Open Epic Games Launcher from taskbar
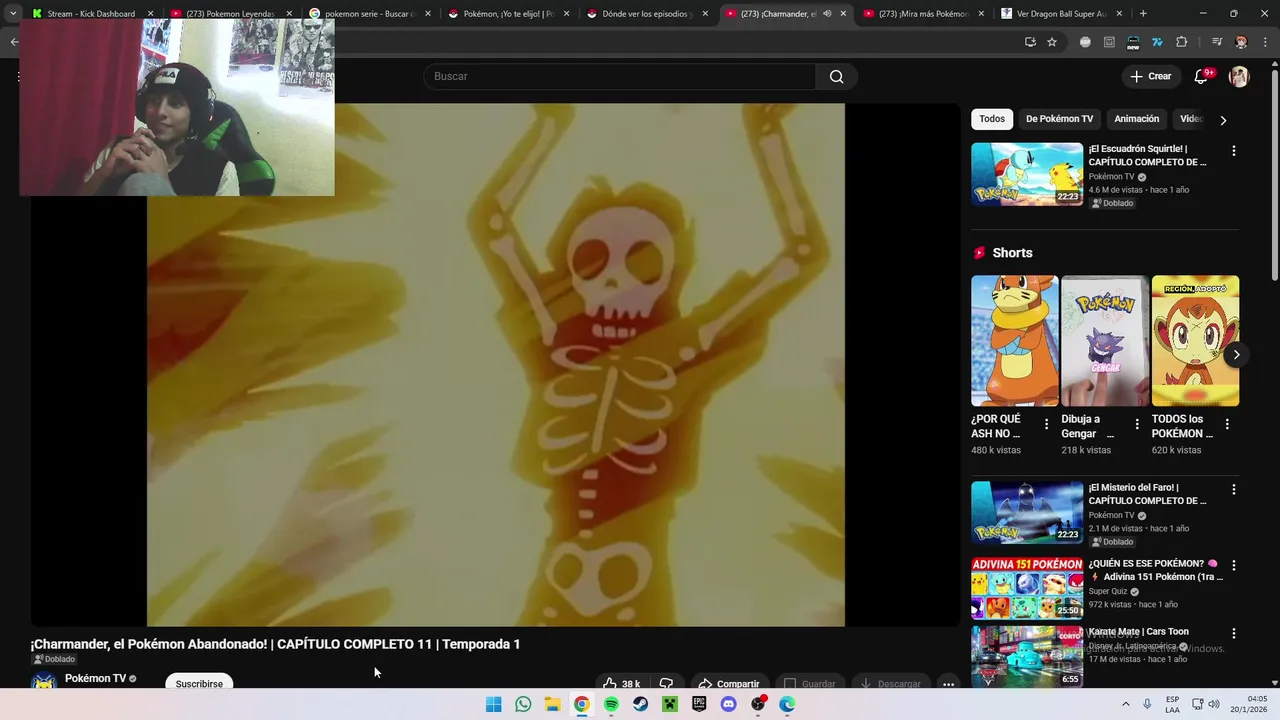This screenshot has height=720, width=1280. point(699,704)
